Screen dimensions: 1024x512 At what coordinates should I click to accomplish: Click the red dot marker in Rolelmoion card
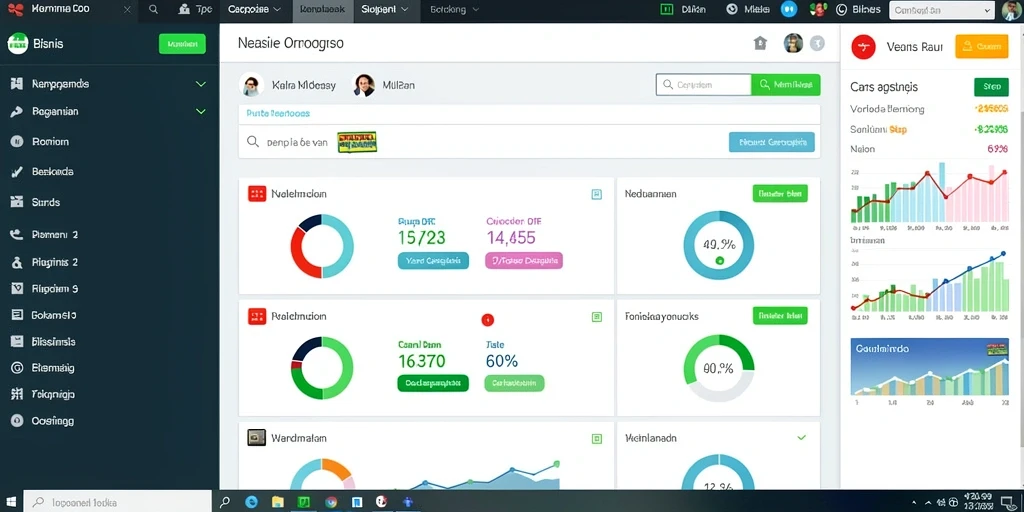(x=487, y=319)
